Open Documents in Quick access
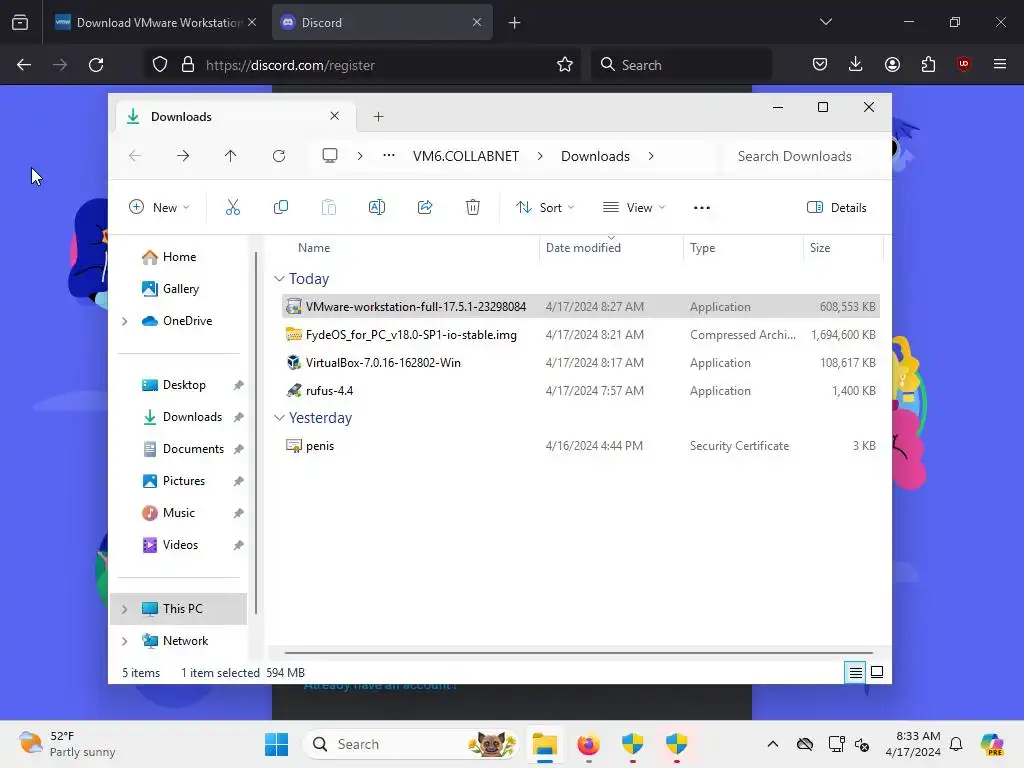Screen dimensions: 1024x768 coord(193,449)
